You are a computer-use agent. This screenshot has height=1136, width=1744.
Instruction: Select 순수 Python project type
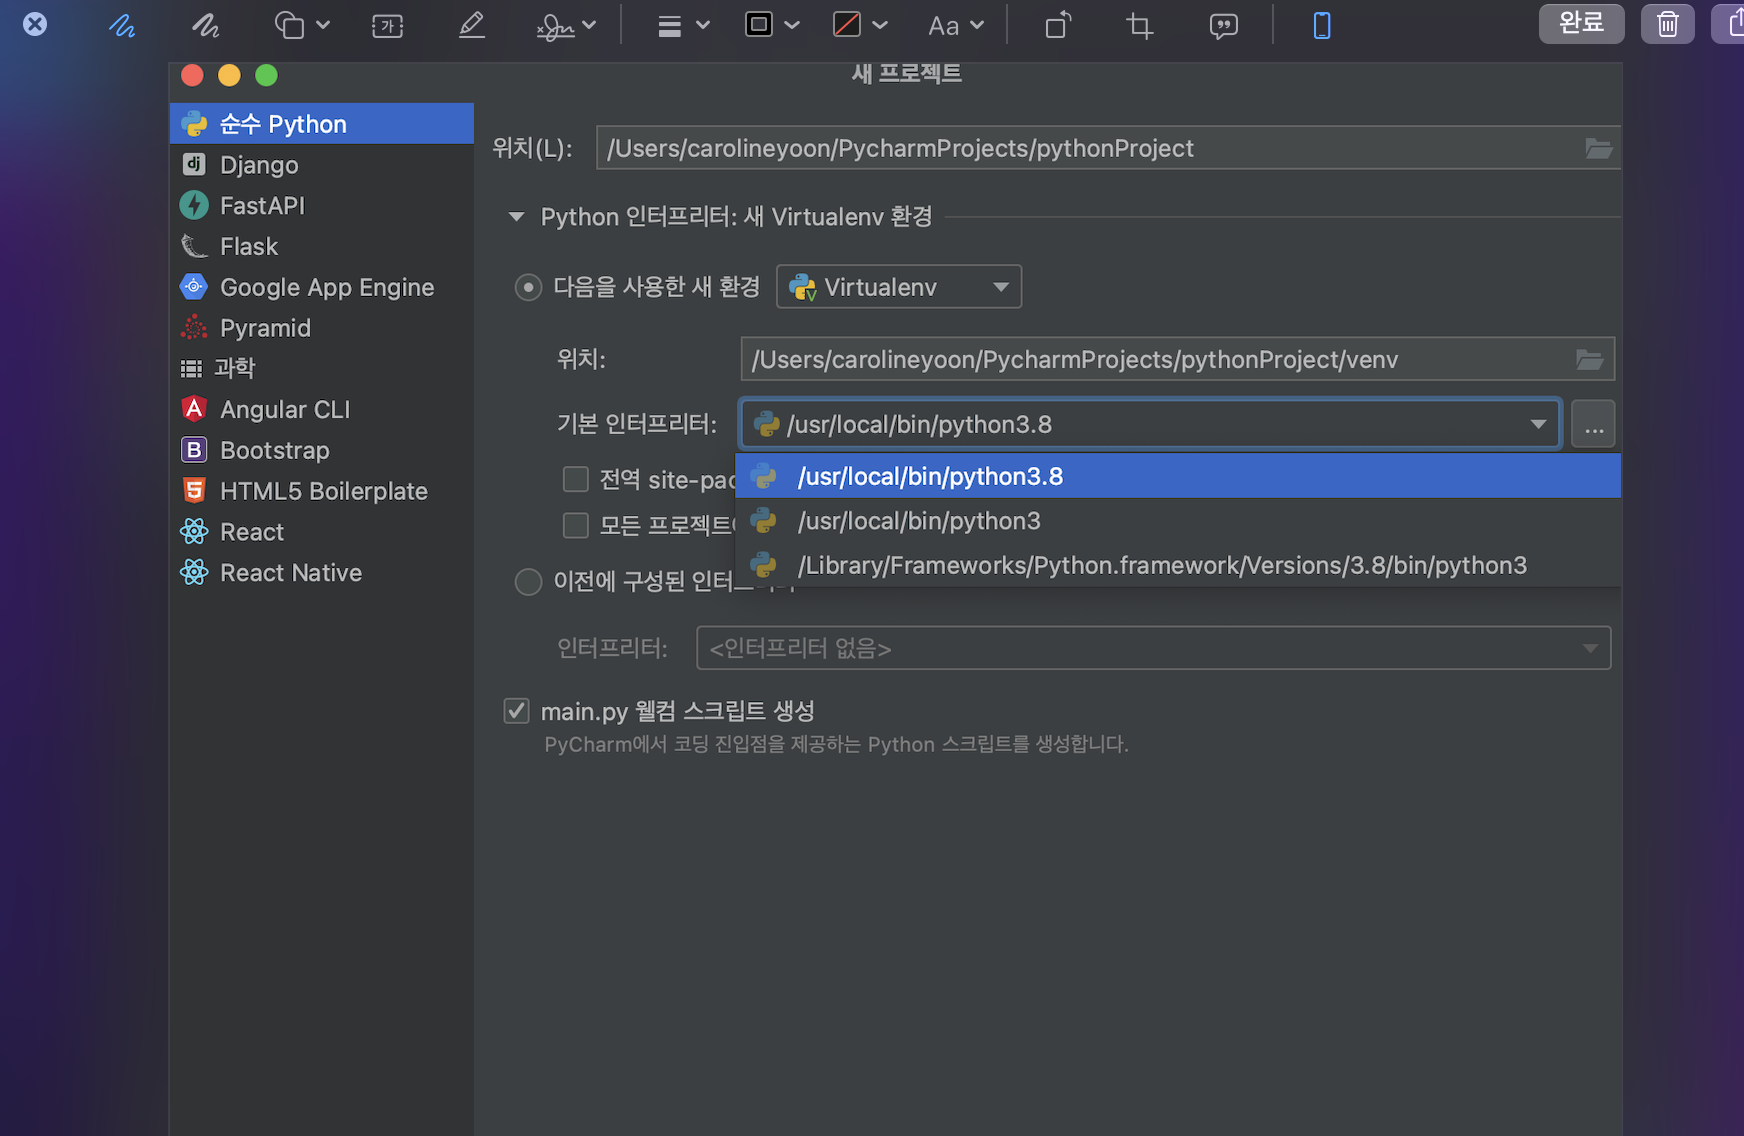[322, 124]
